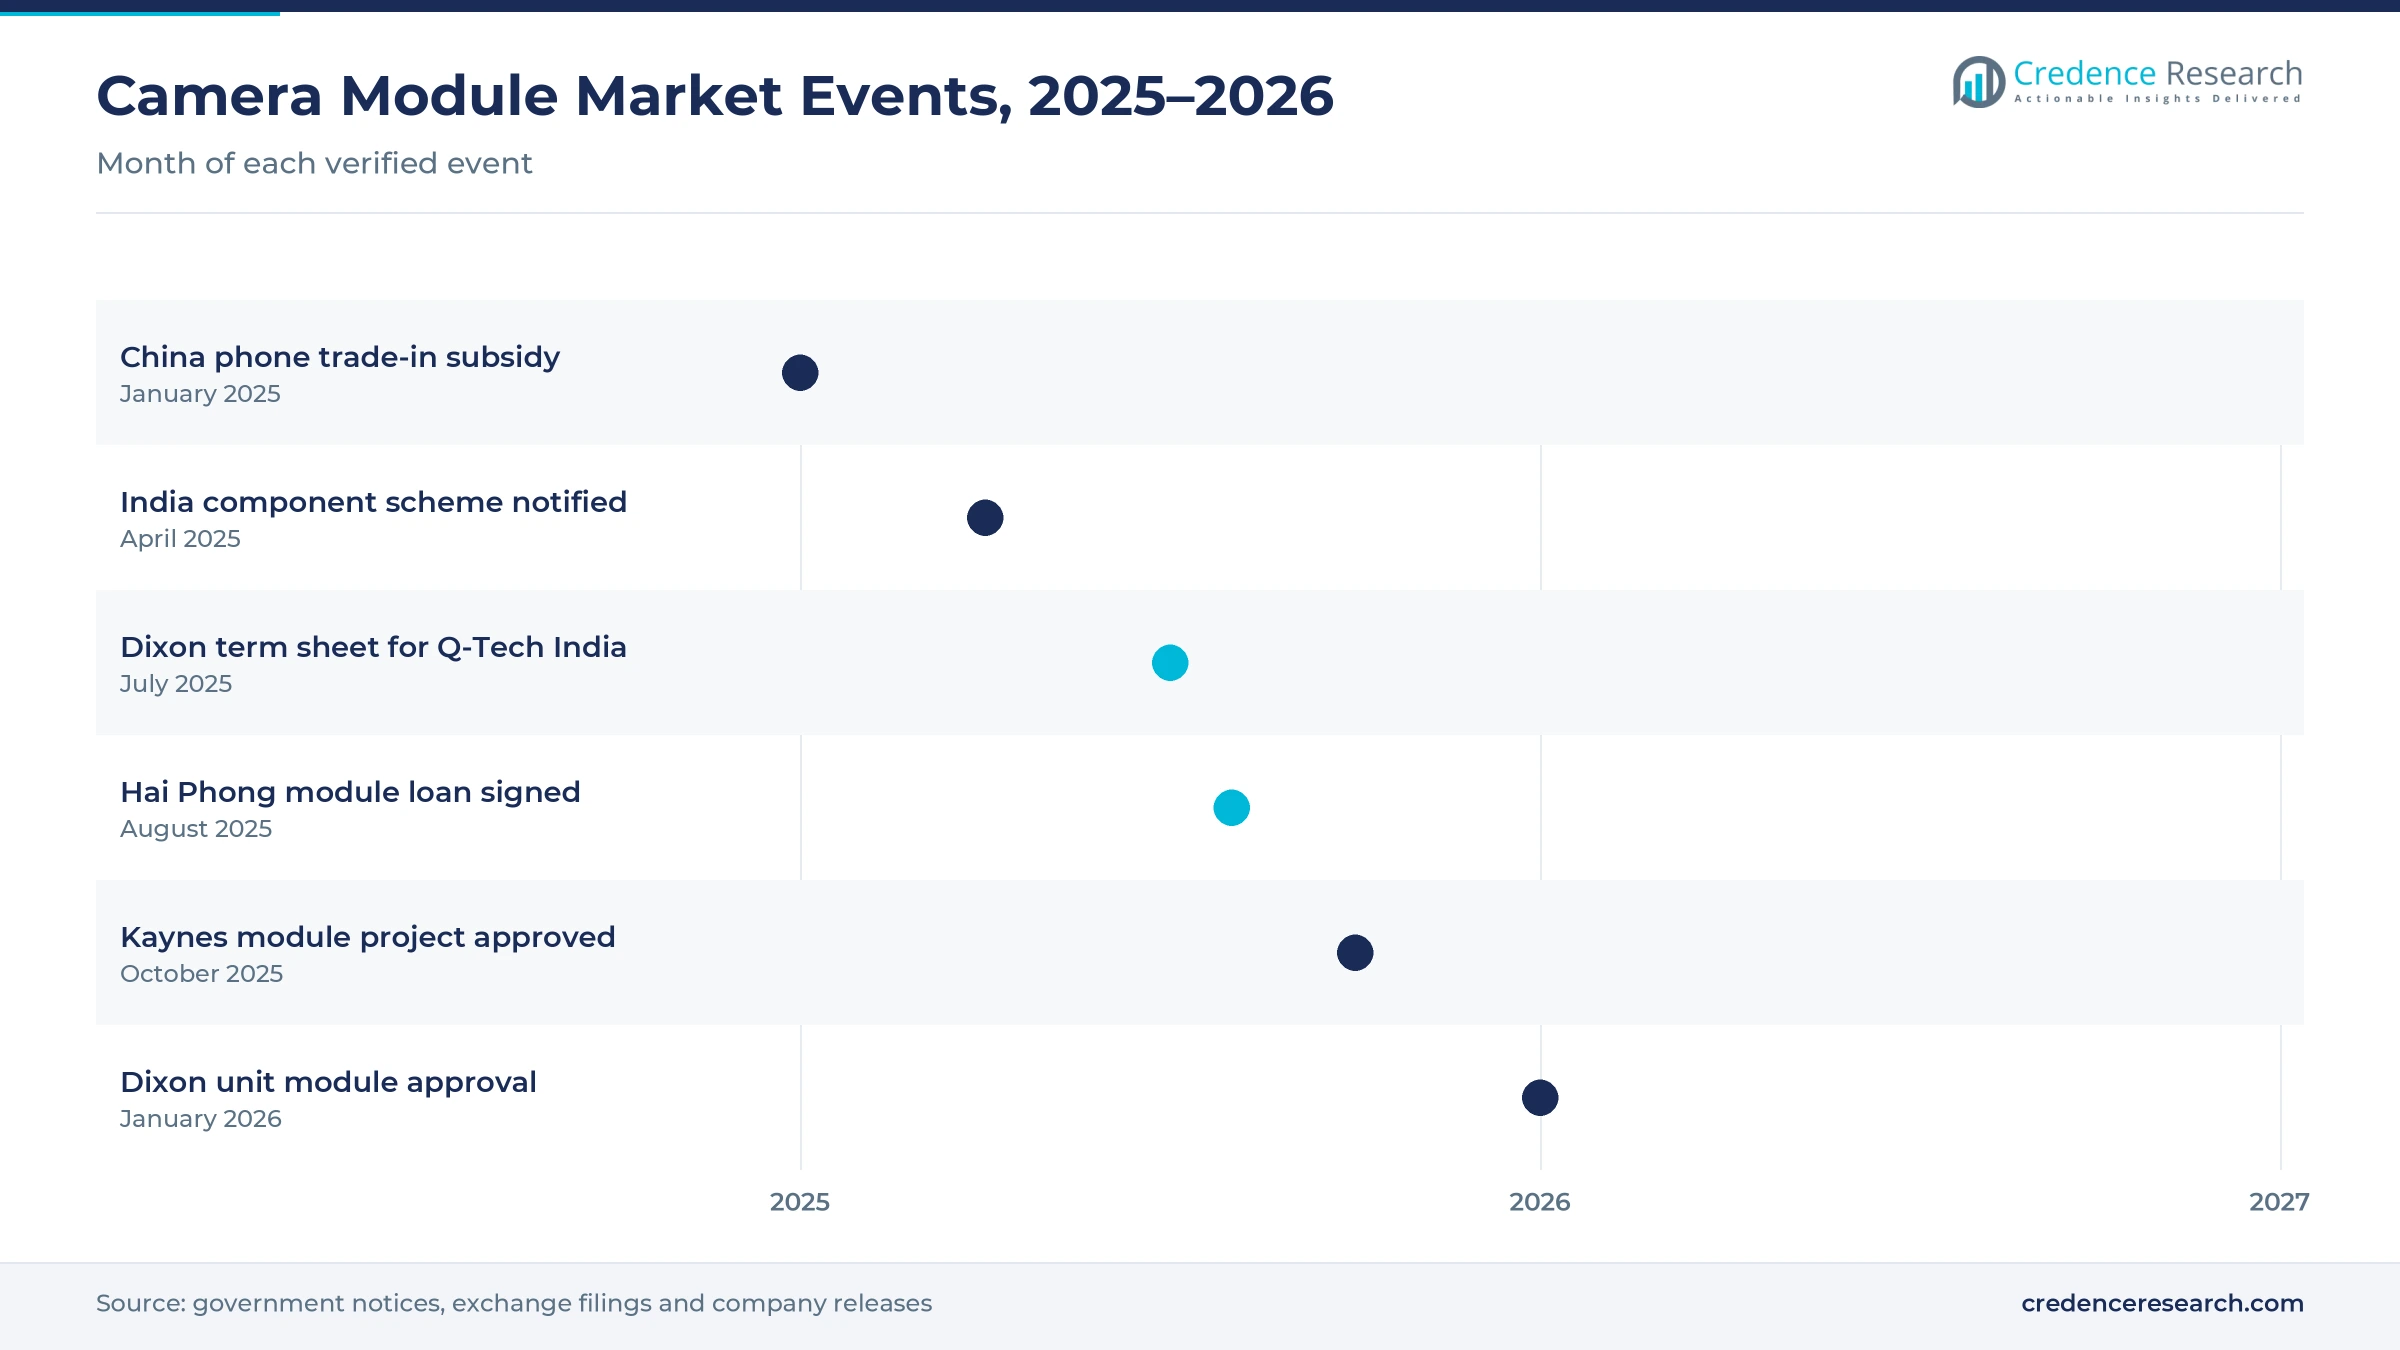
Task: Select the January 2025 subsidy timeline dot
Action: pos(800,373)
